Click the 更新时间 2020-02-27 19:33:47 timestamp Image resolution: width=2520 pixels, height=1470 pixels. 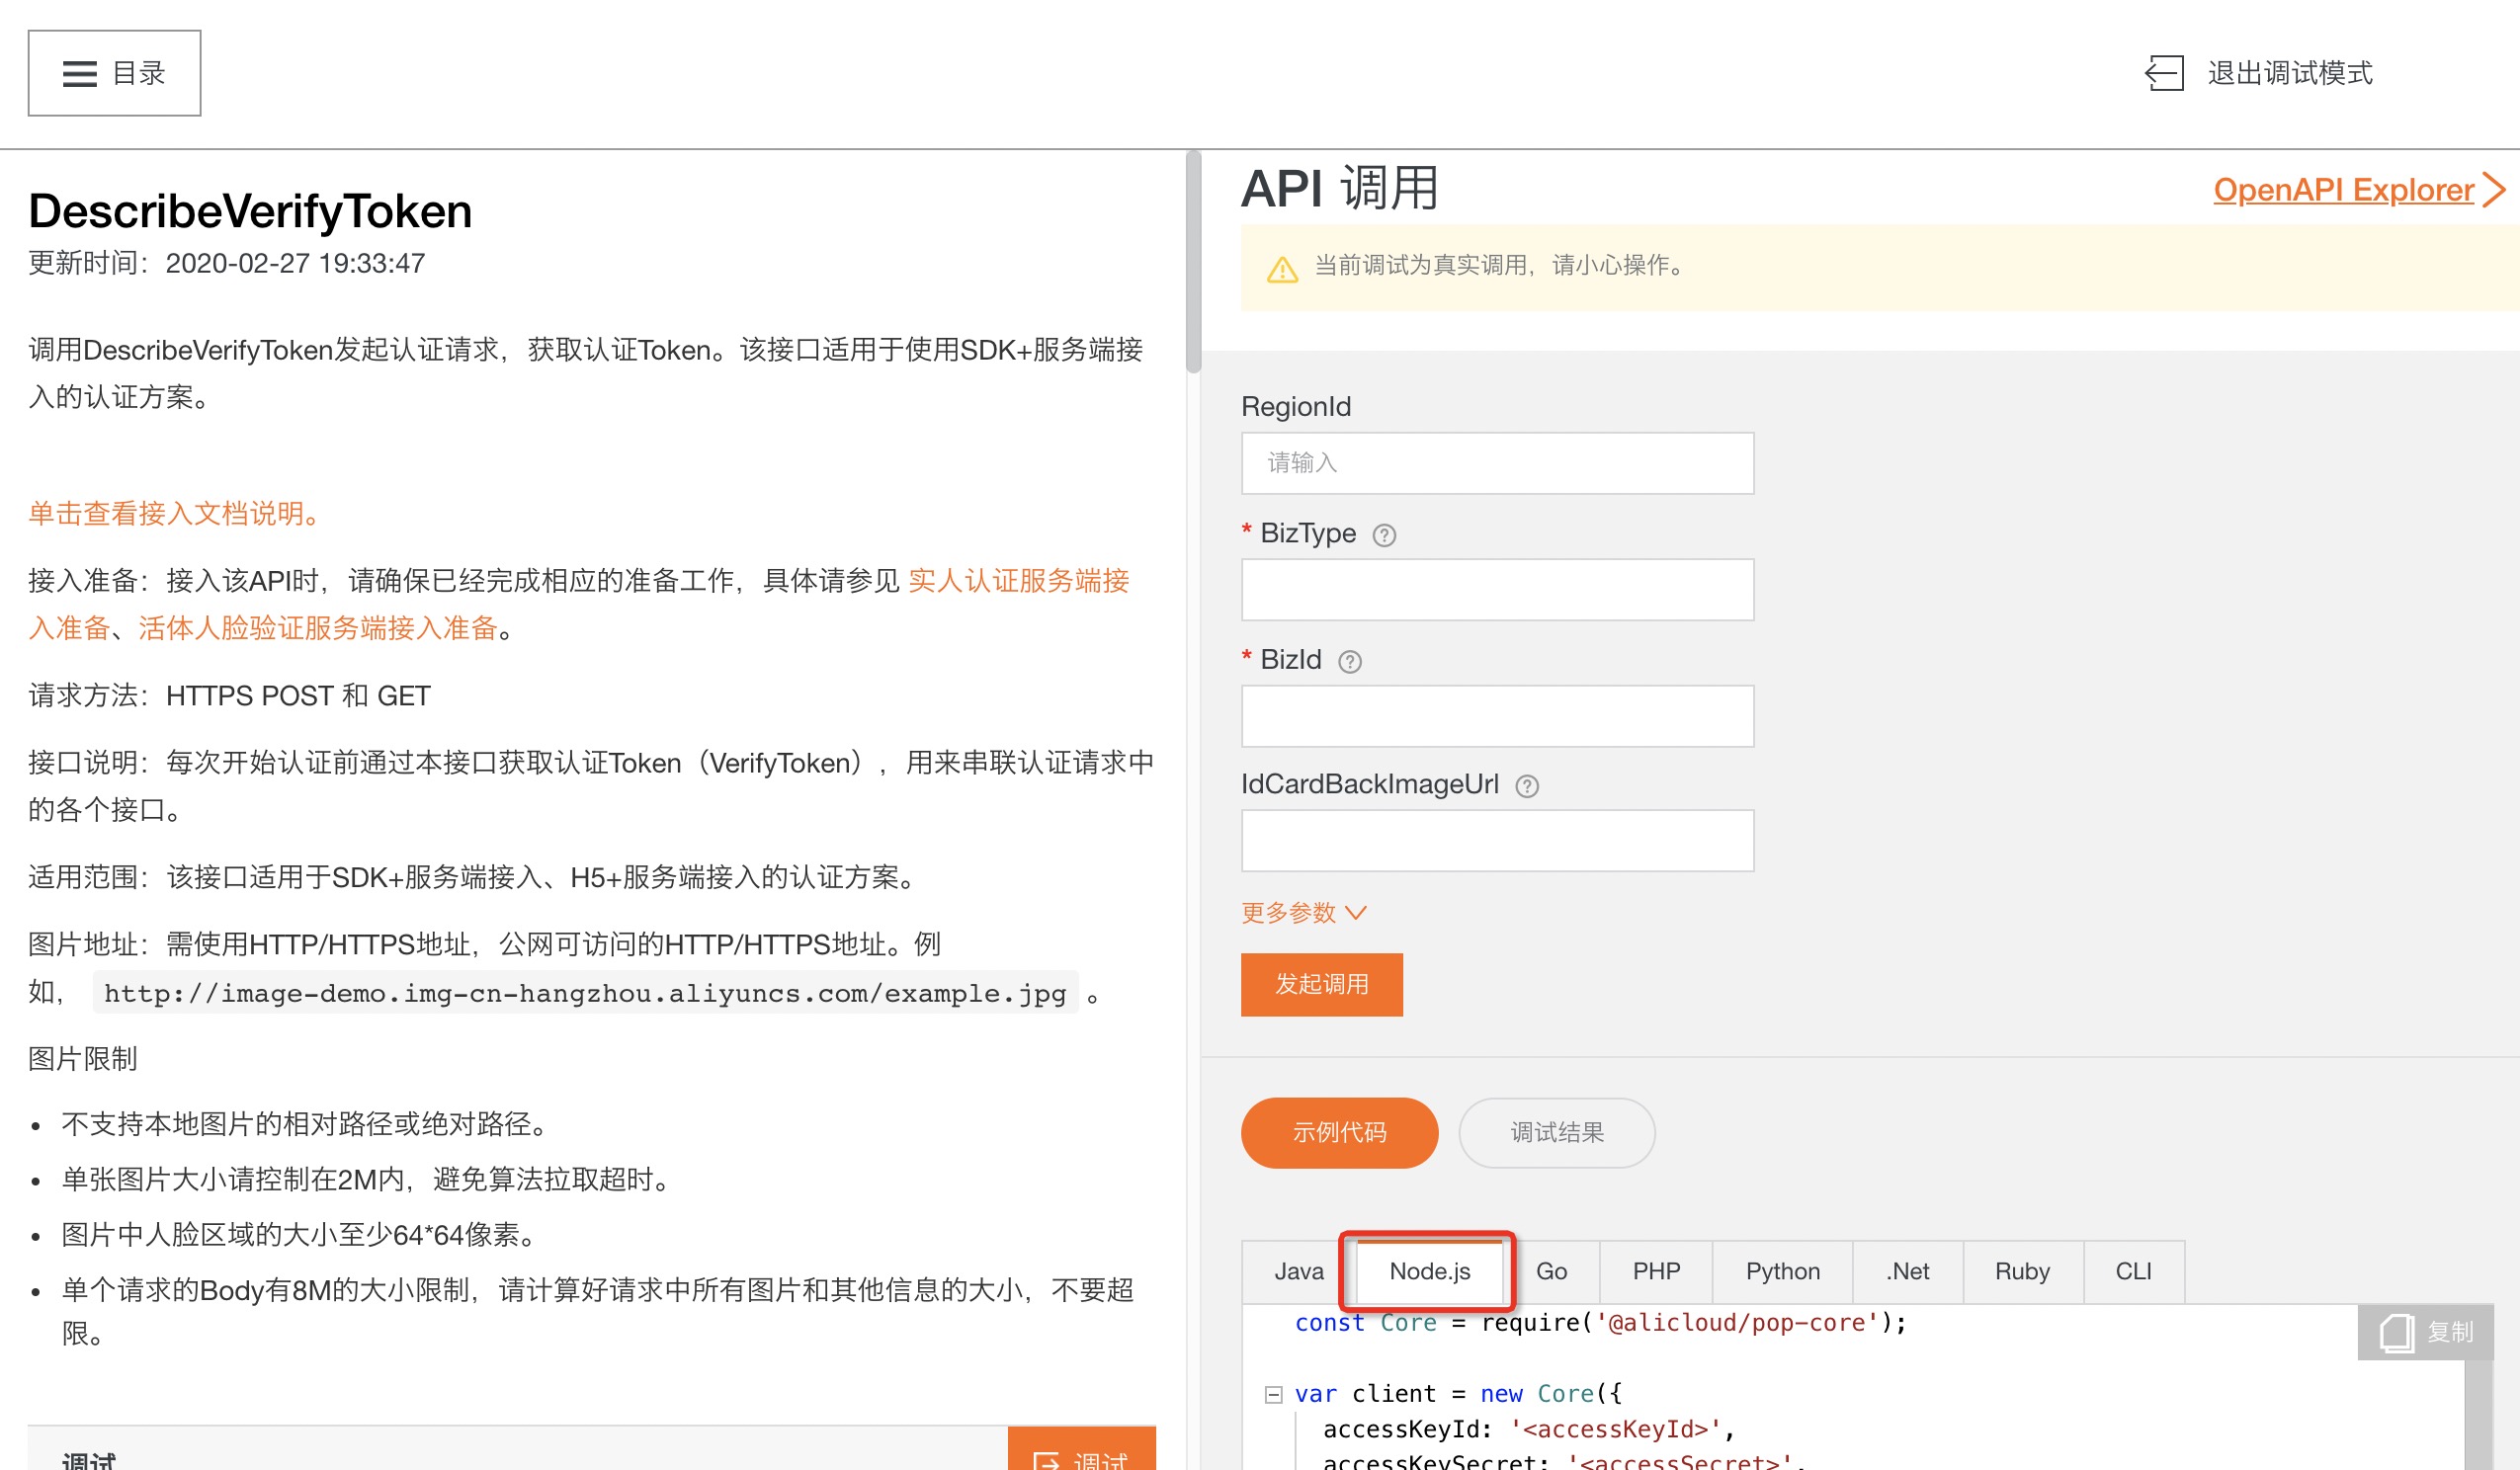(227, 263)
